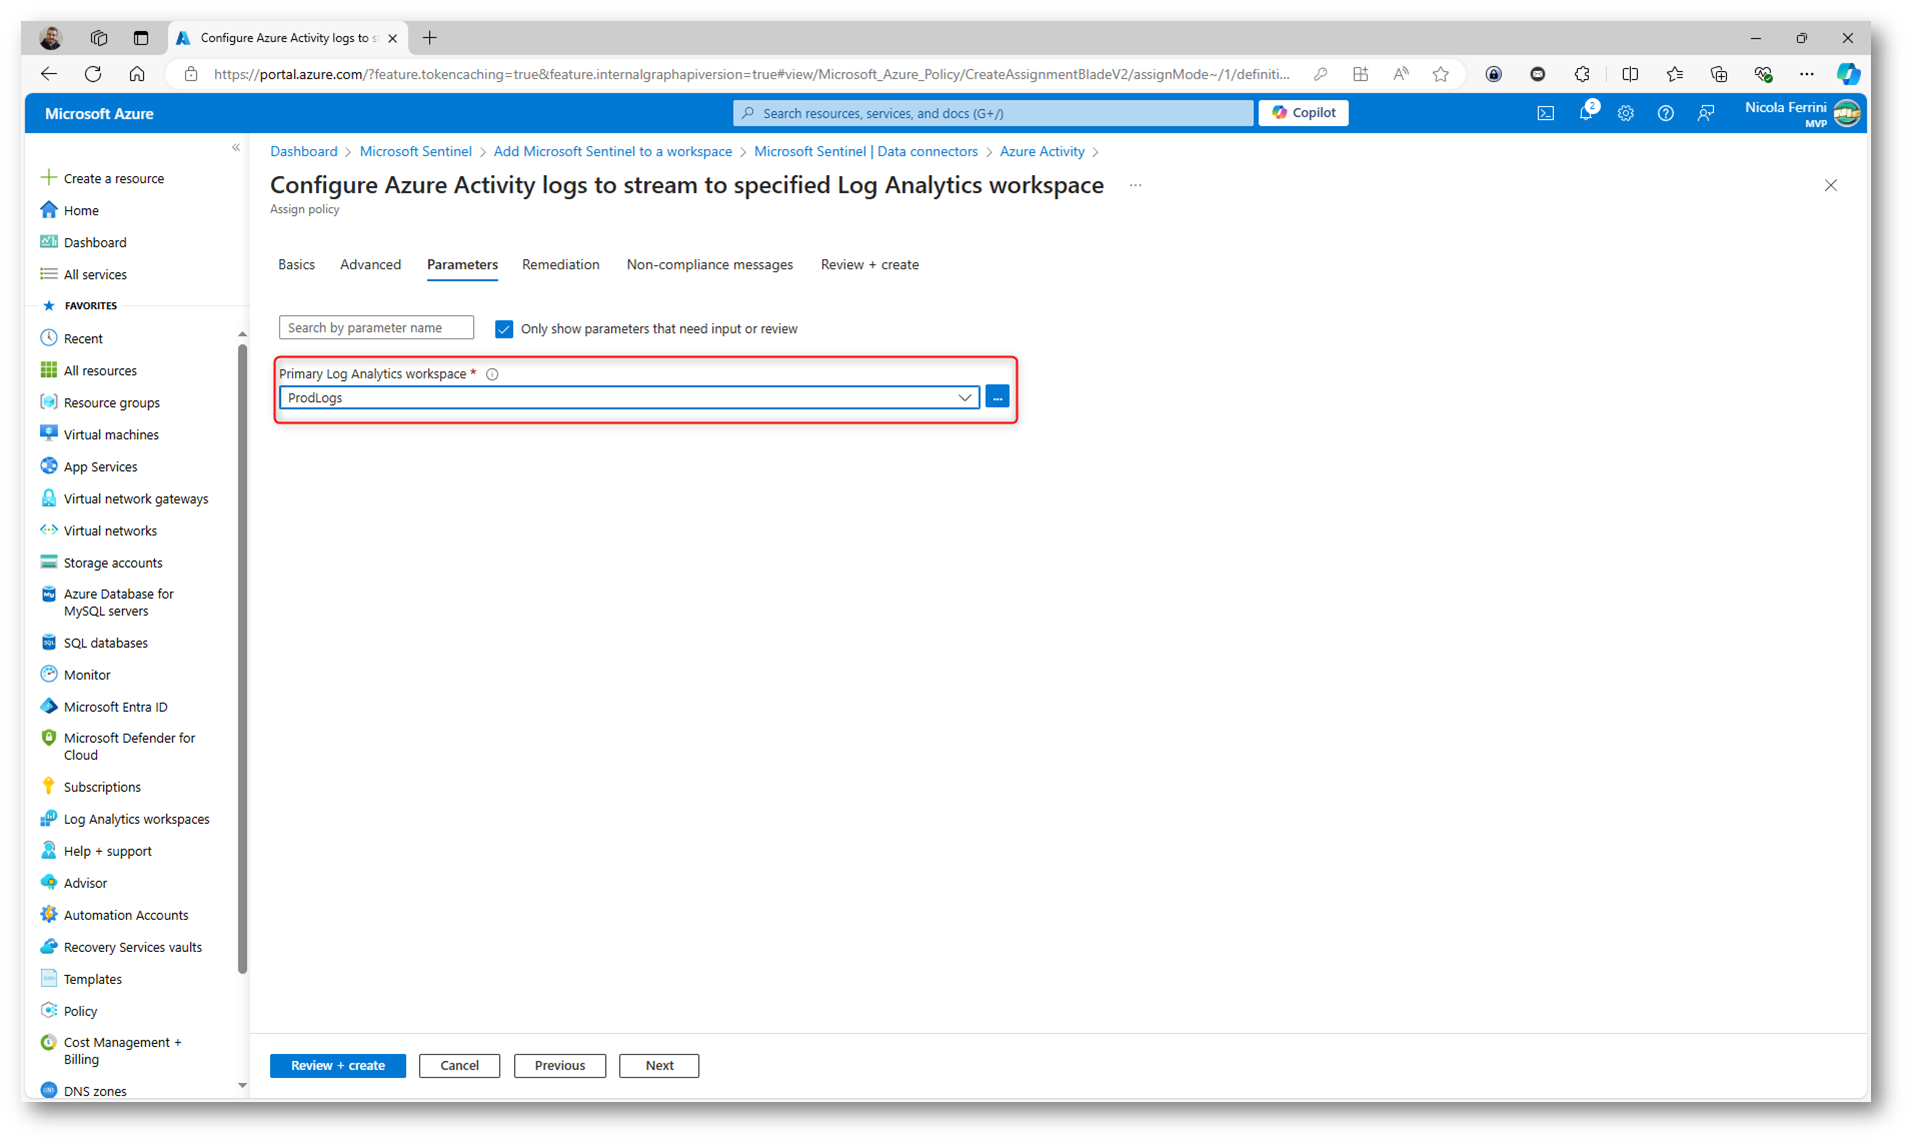Open Microsoft Entra ID icon
Screen dimensions: 1913x1144
point(48,706)
